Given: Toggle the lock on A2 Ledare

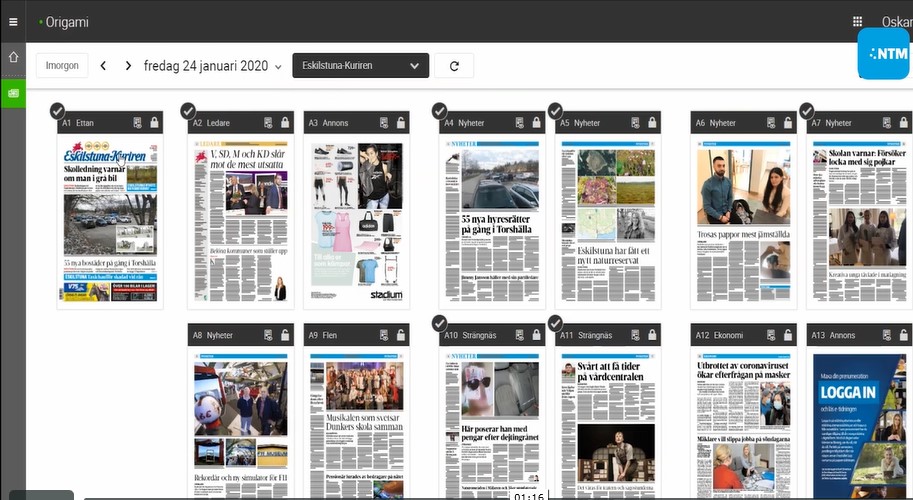Looking at the screenshot, I should (285, 123).
